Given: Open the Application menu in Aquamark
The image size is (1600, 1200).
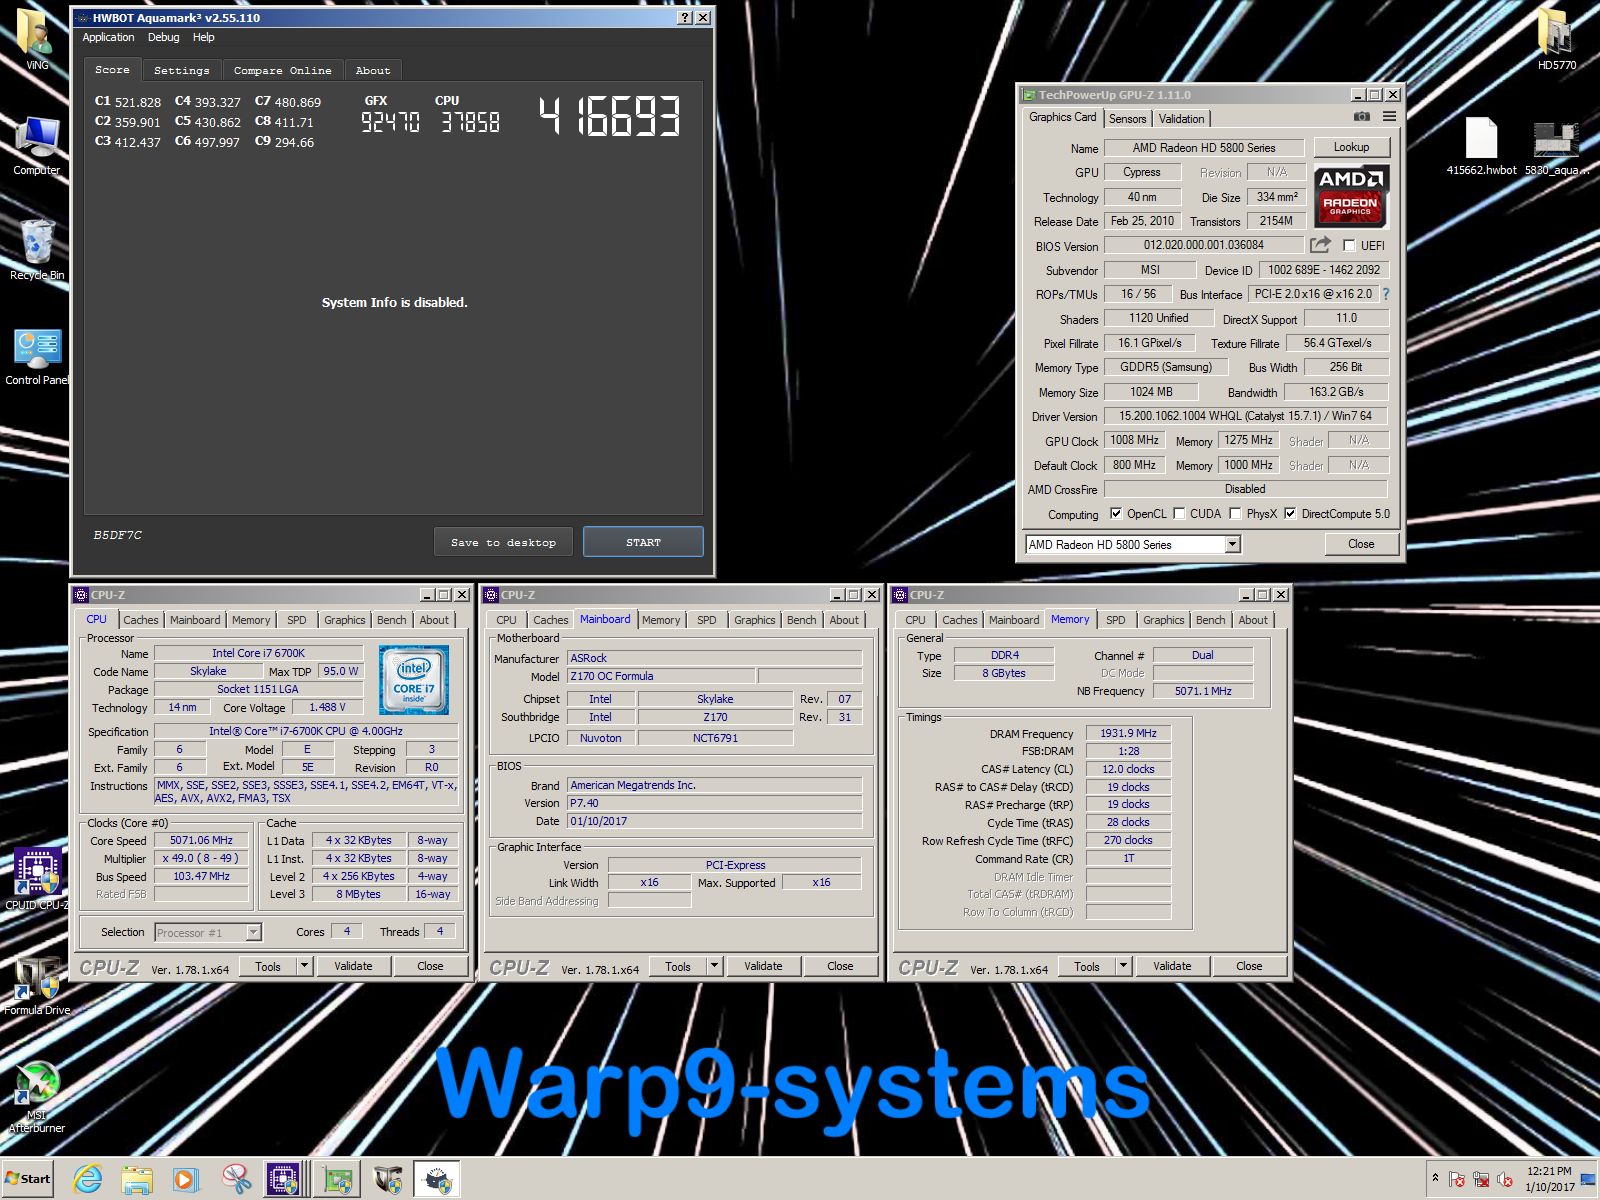Looking at the screenshot, I should point(108,37).
